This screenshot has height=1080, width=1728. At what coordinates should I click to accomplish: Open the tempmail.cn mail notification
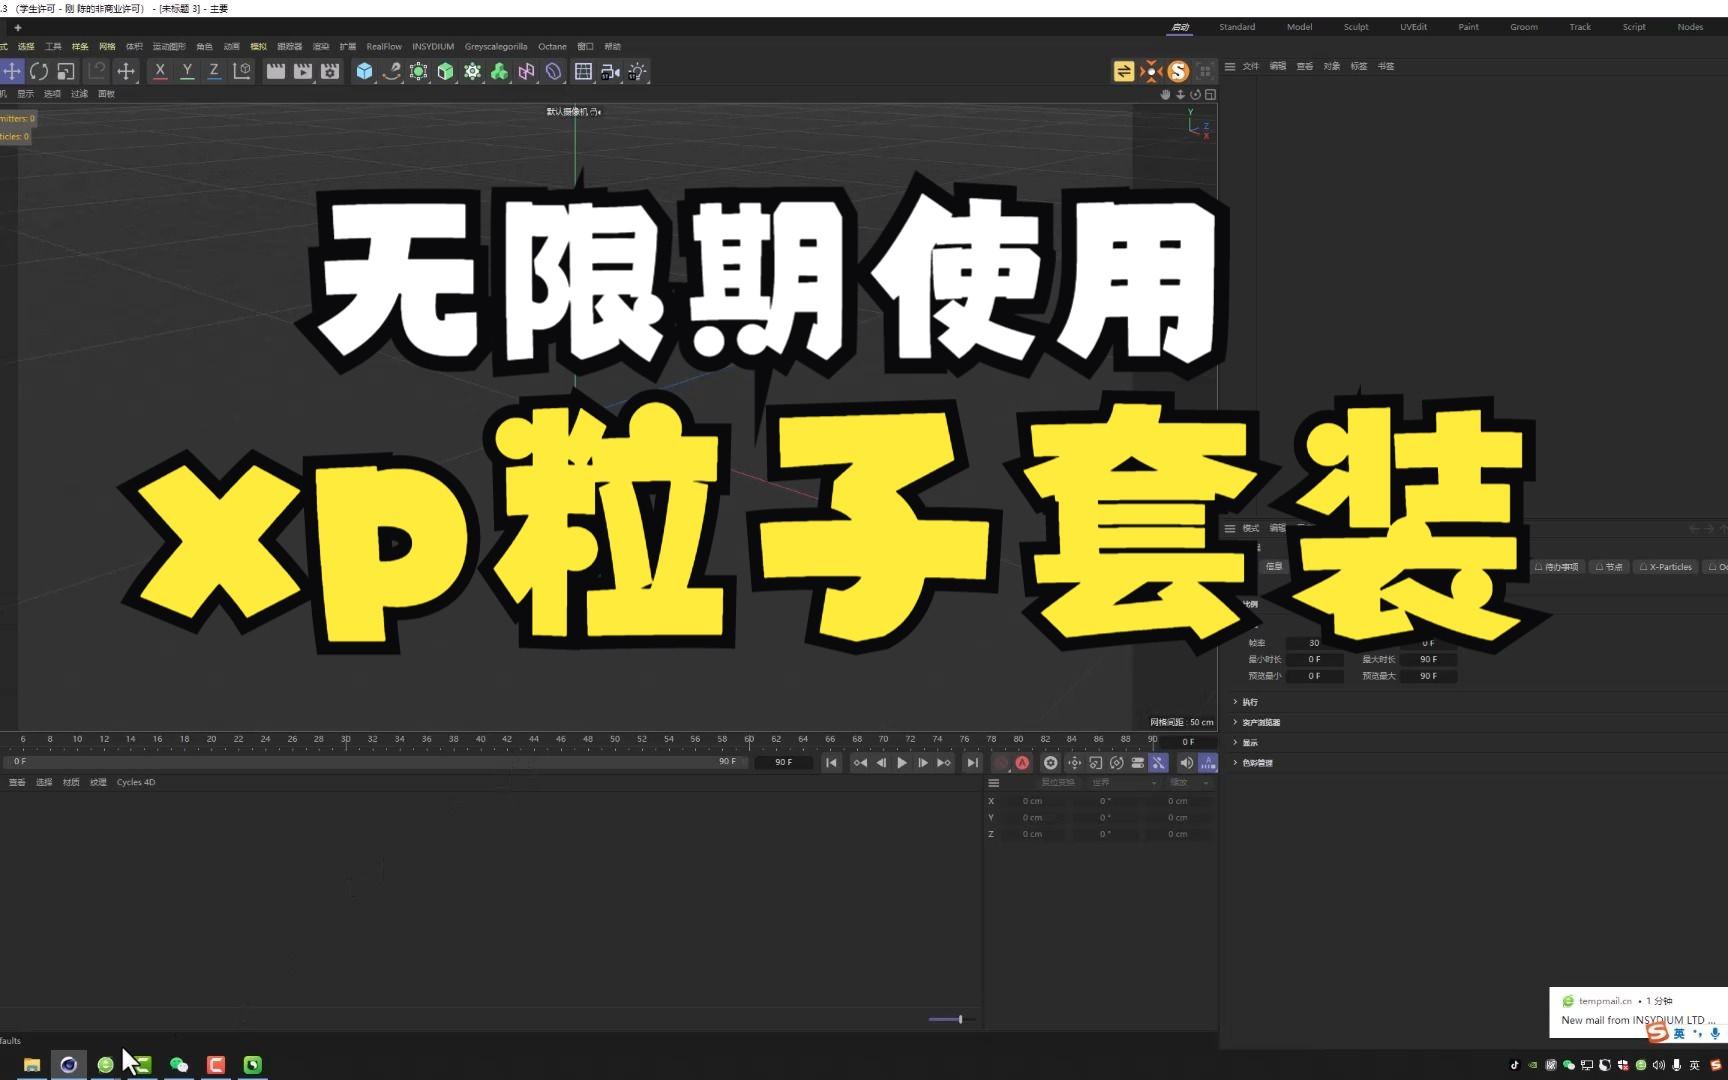[x=1638, y=1011]
